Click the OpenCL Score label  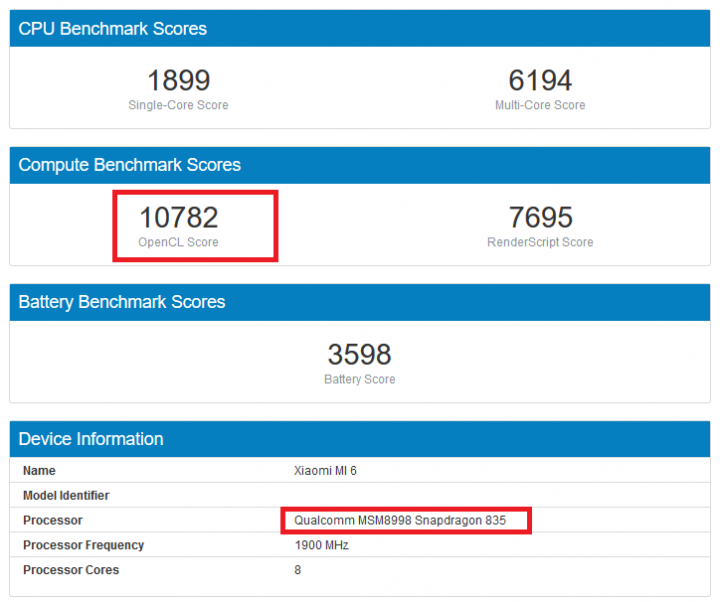[x=178, y=242]
